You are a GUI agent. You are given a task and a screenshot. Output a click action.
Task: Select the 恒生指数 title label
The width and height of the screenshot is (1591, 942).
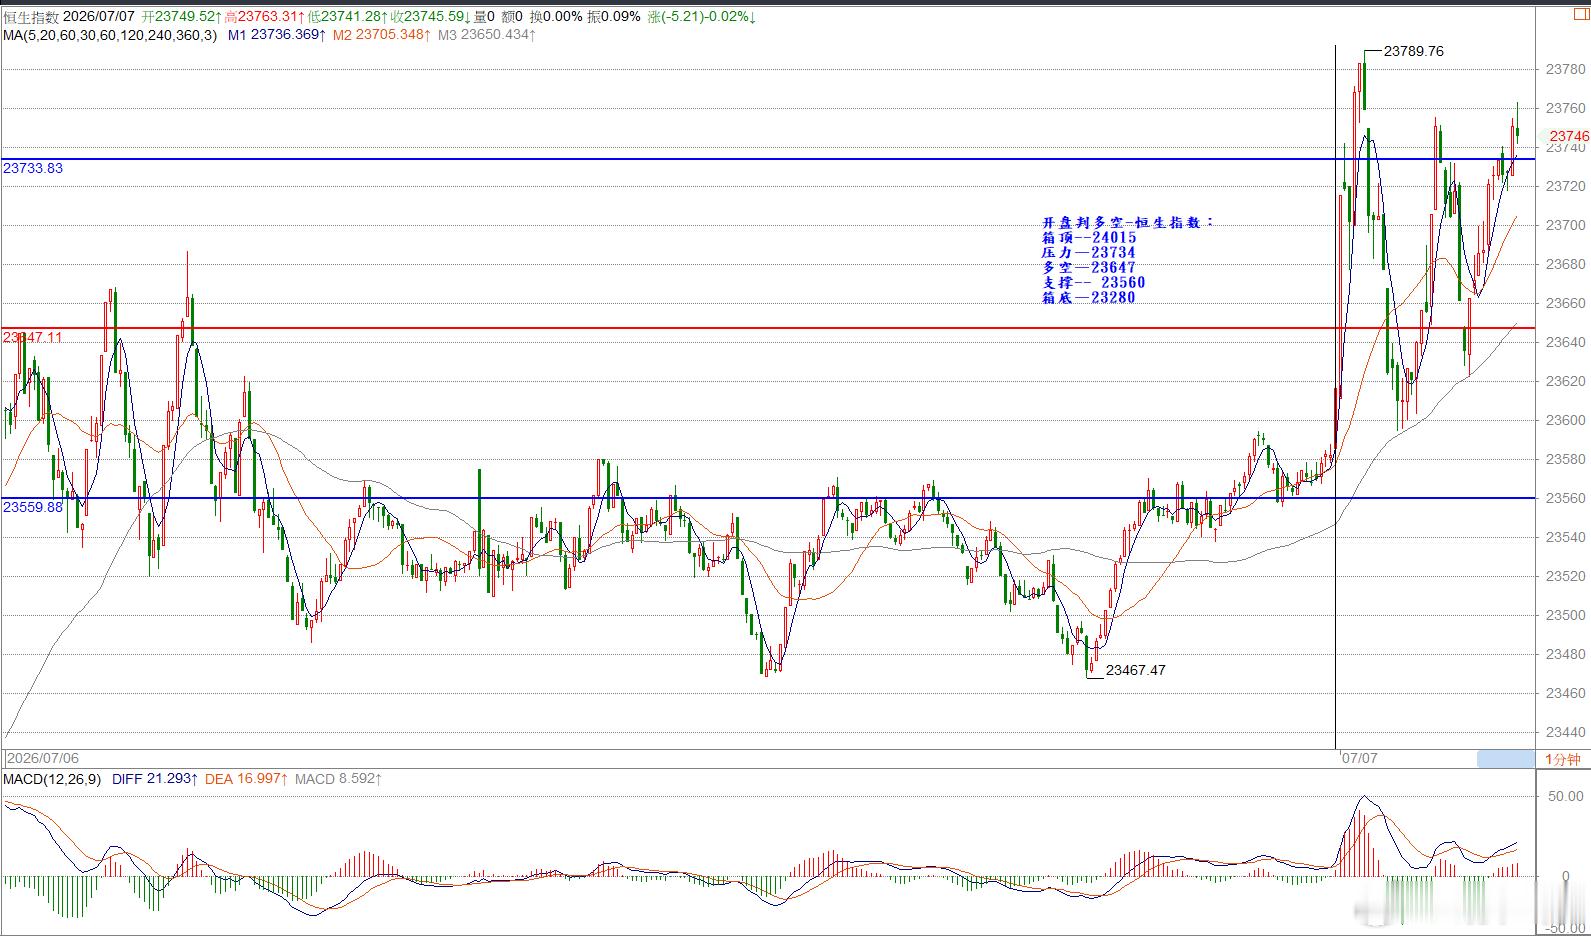30,17
